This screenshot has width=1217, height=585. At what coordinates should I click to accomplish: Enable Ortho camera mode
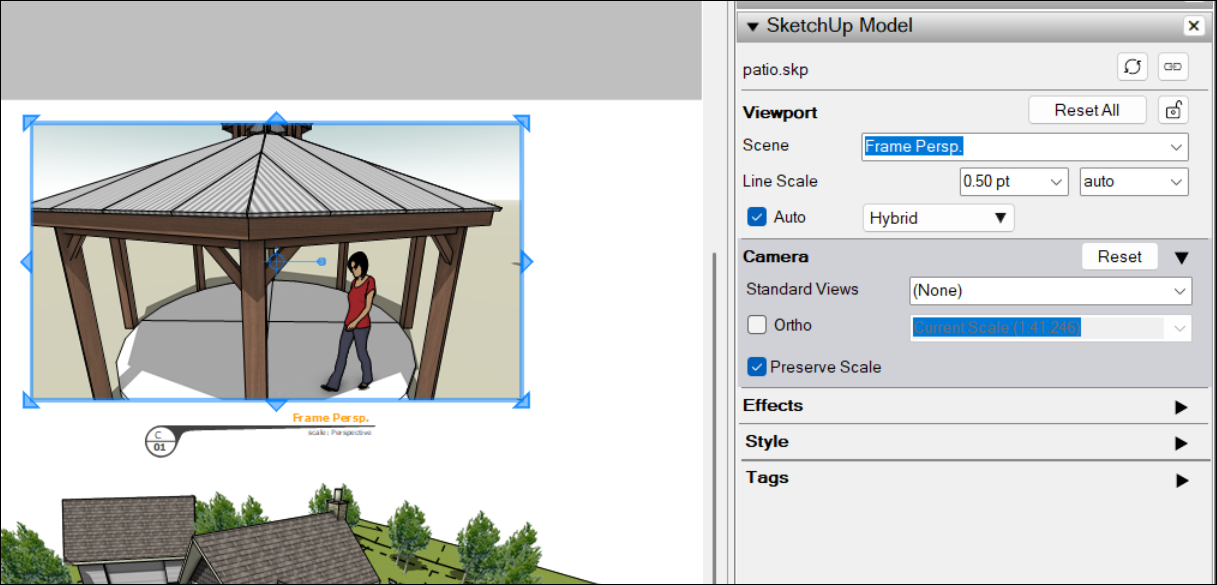[756, 325]
